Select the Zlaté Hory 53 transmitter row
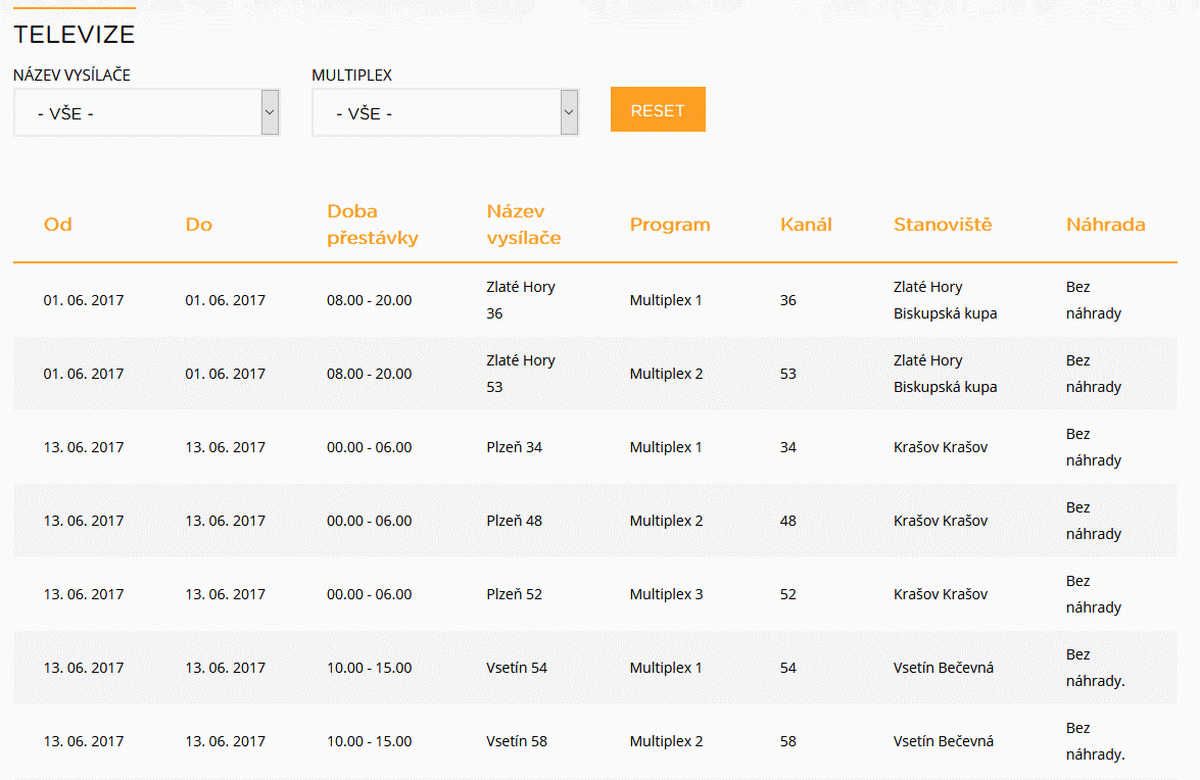 (520, 374)
